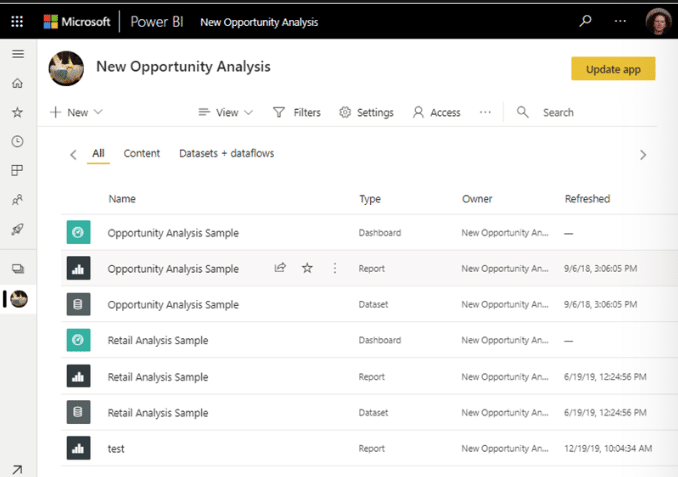This screenshot has height=477, width=678.
Task: Open the toolbar ellipsis next to Access
Action: pos(485,112)
